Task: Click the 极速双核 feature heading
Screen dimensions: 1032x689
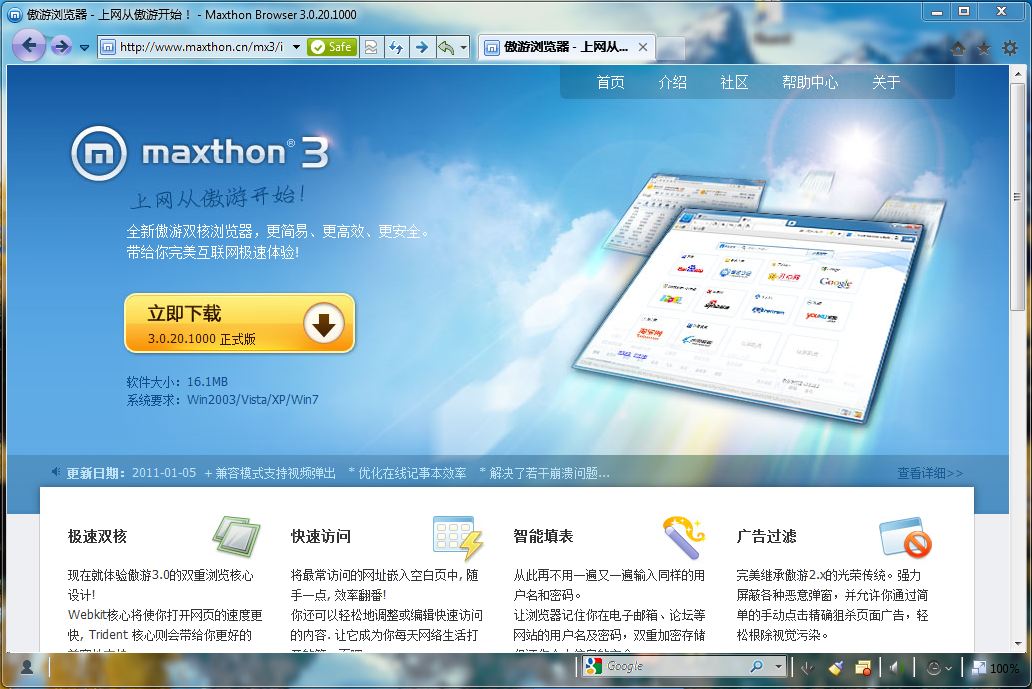Action: (97, 536)
